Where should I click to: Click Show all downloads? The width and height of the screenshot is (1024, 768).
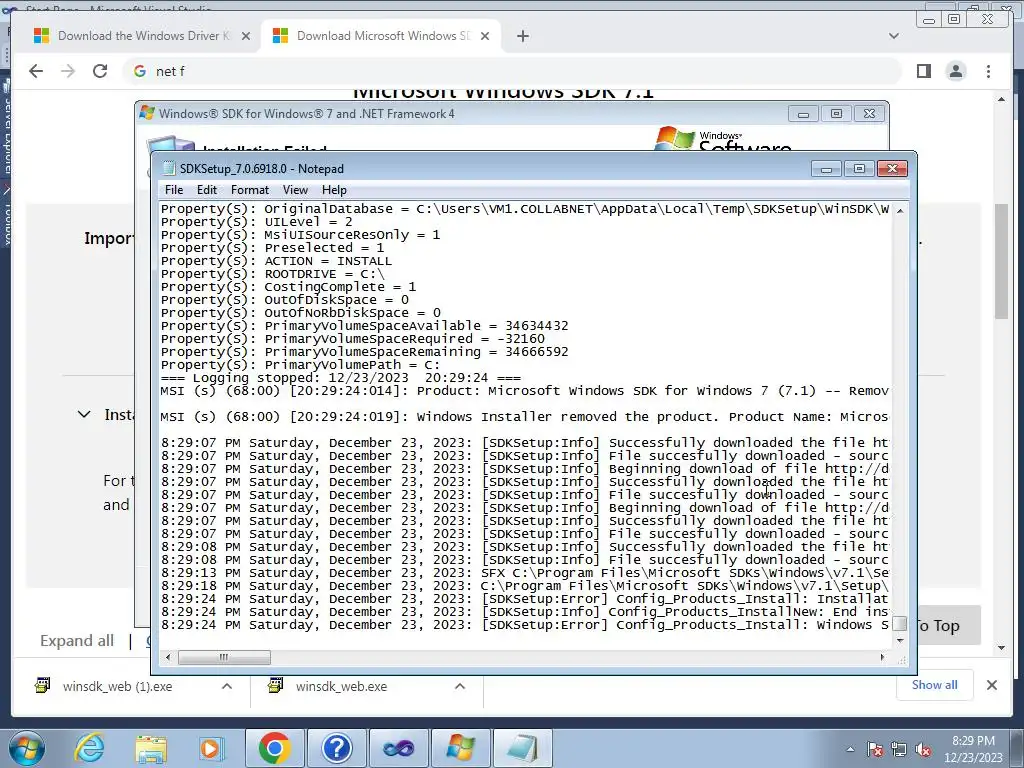point(935,685)
